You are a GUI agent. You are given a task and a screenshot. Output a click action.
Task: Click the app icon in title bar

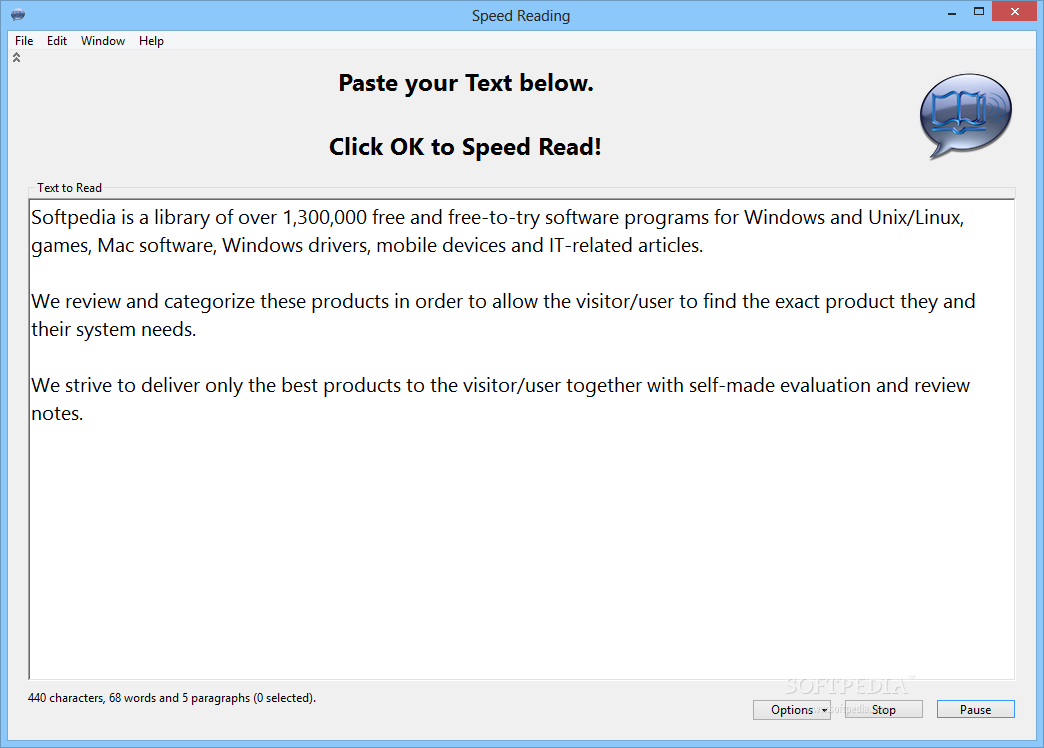(x=18, y=15)
